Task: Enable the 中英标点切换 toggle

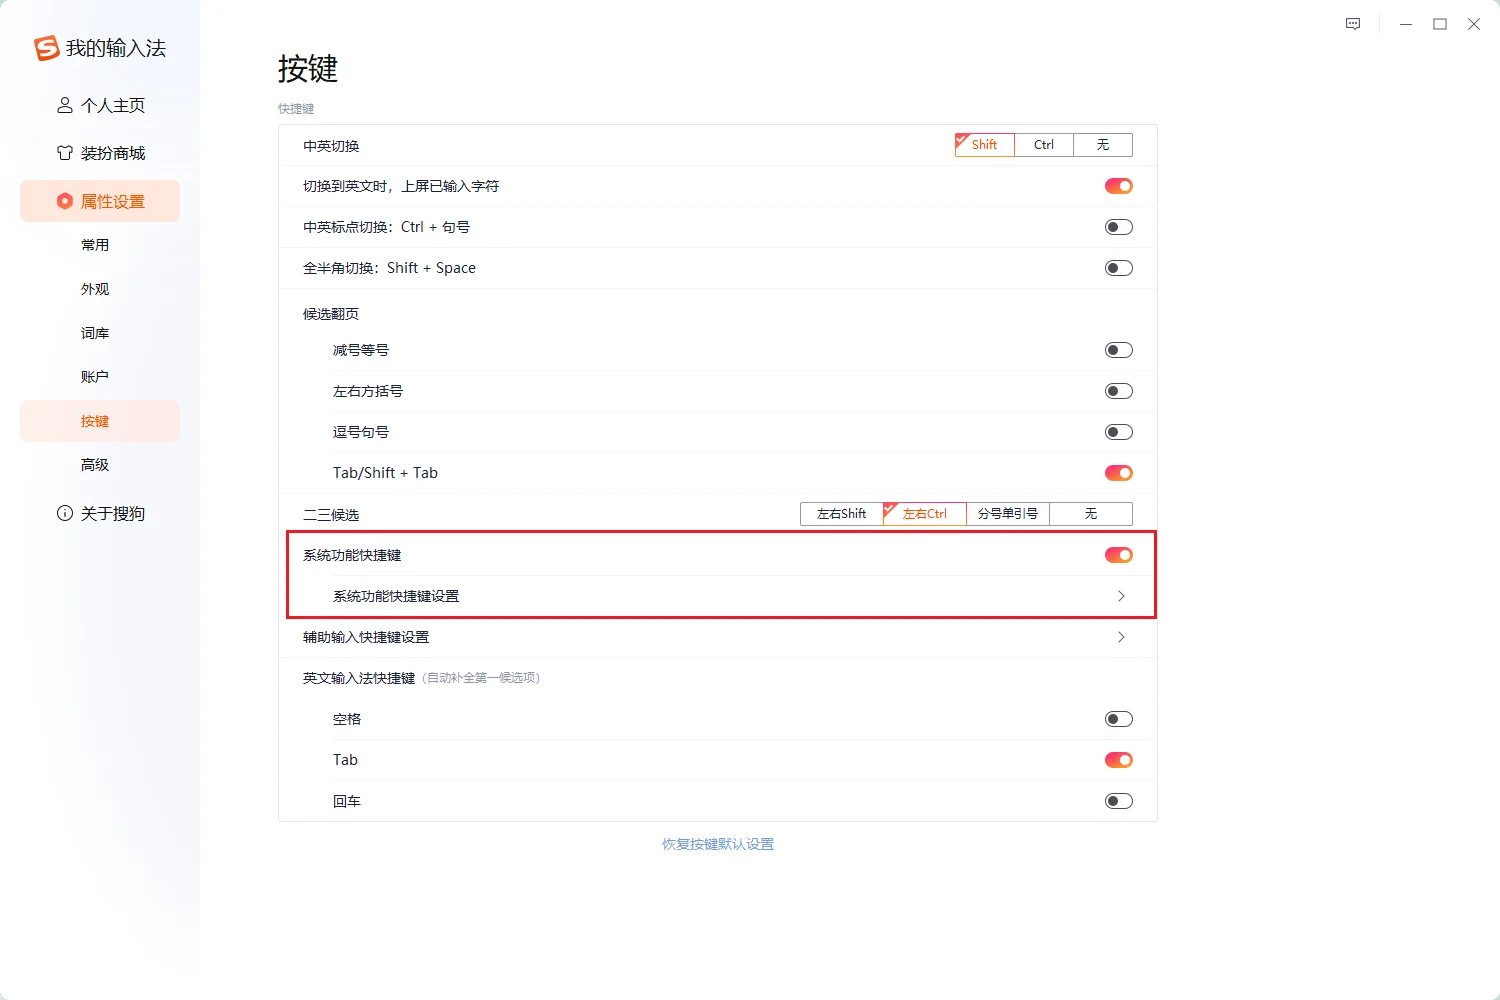Action: pos(1118,226)
